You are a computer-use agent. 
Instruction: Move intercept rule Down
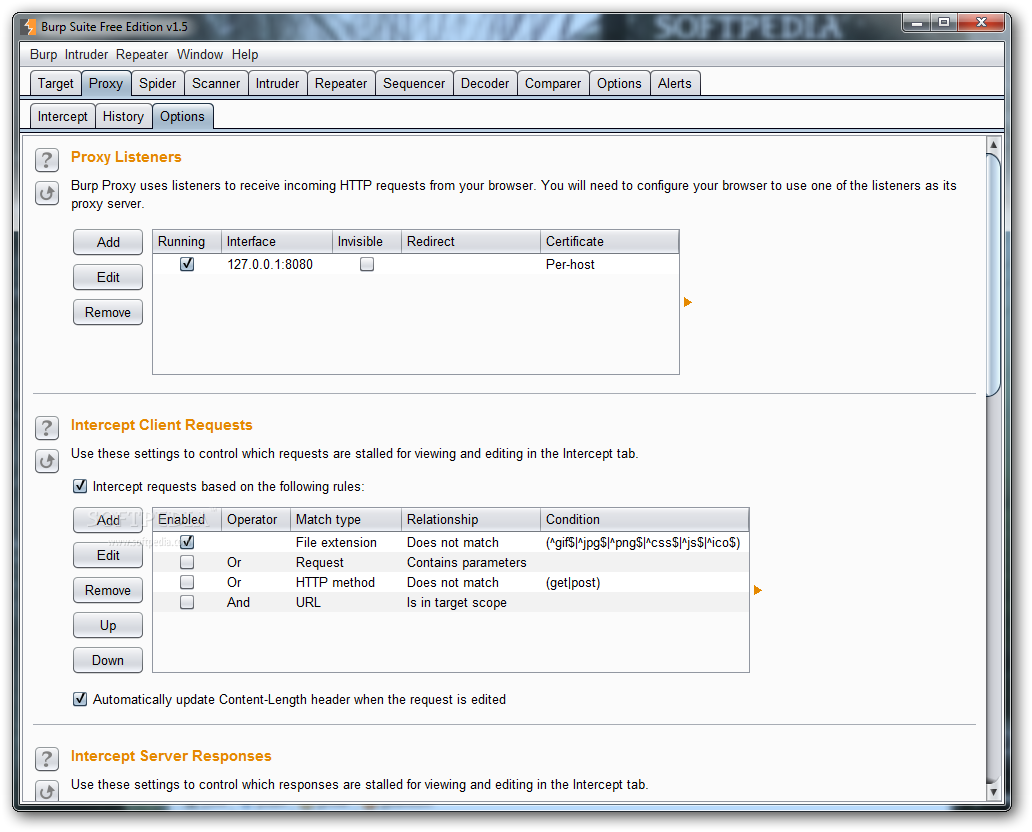[108, 660]
